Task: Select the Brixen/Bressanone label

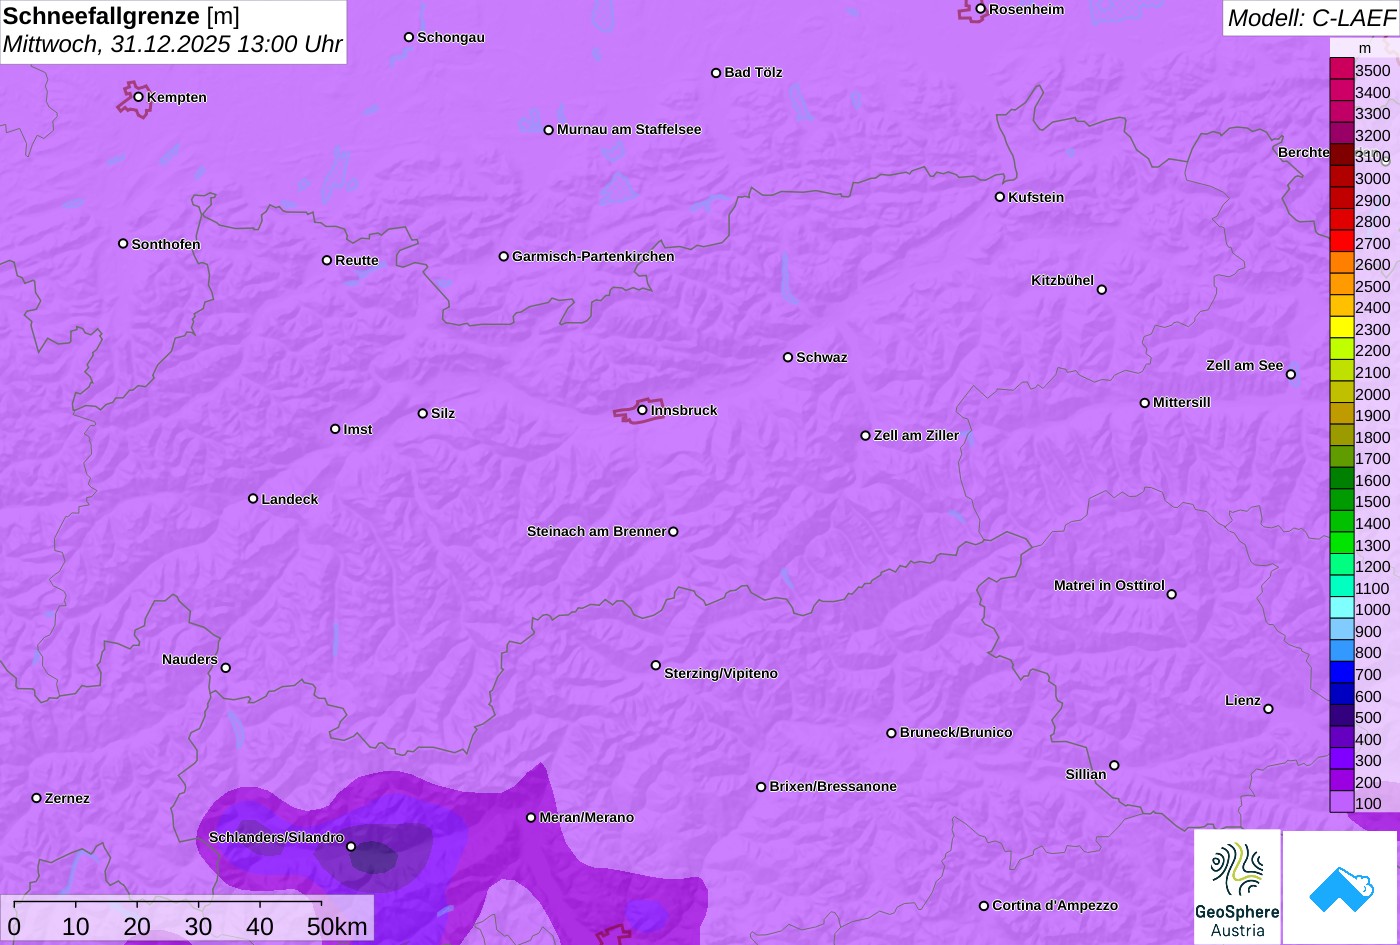Action: click(833, 787)
